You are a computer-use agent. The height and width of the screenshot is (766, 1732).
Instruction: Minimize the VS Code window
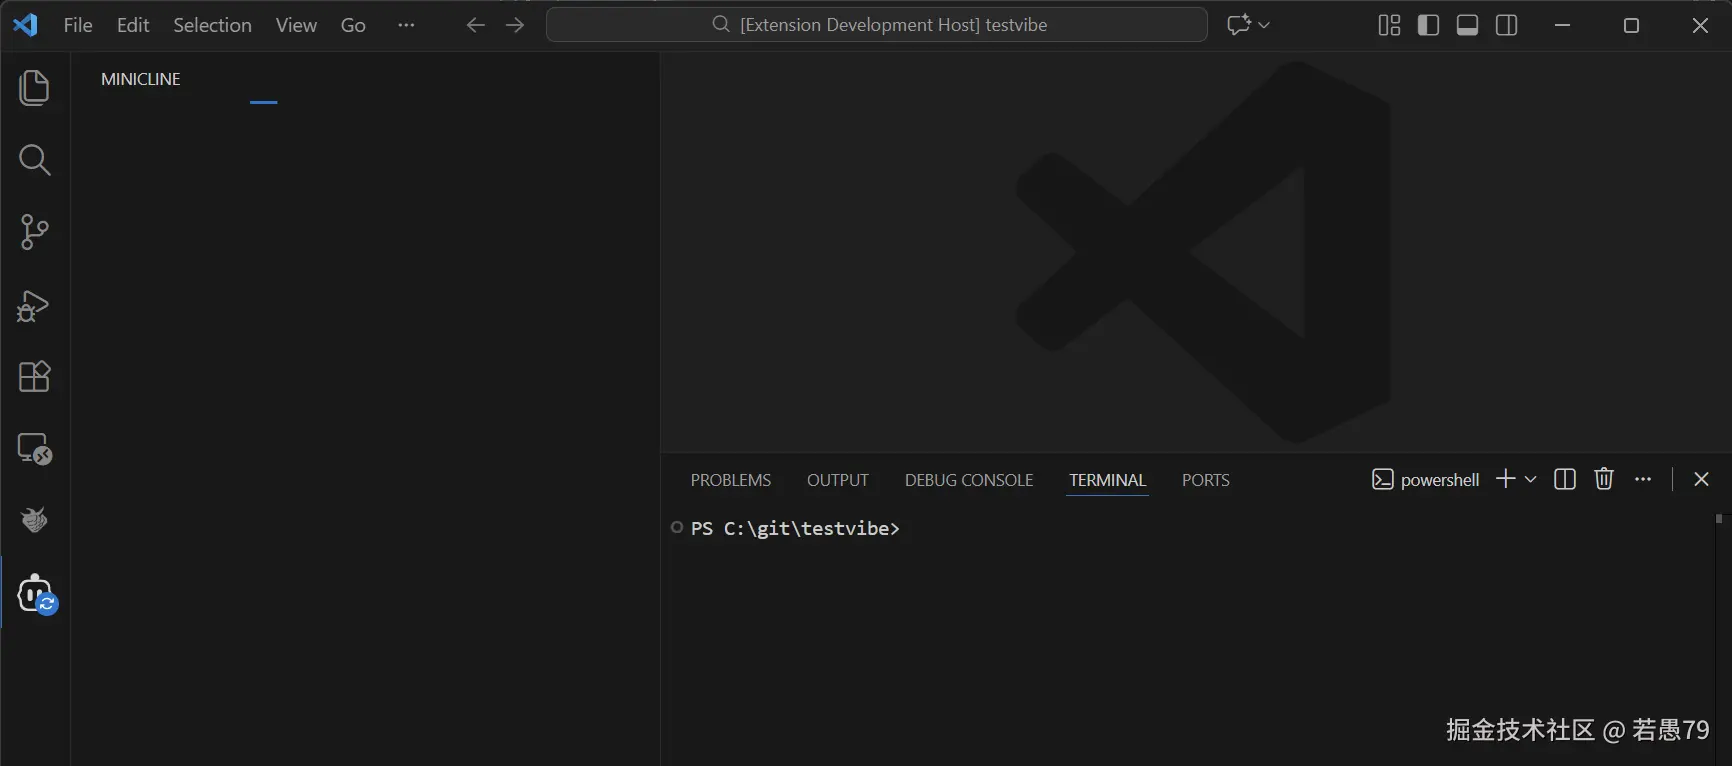(x=1563, y=25)
